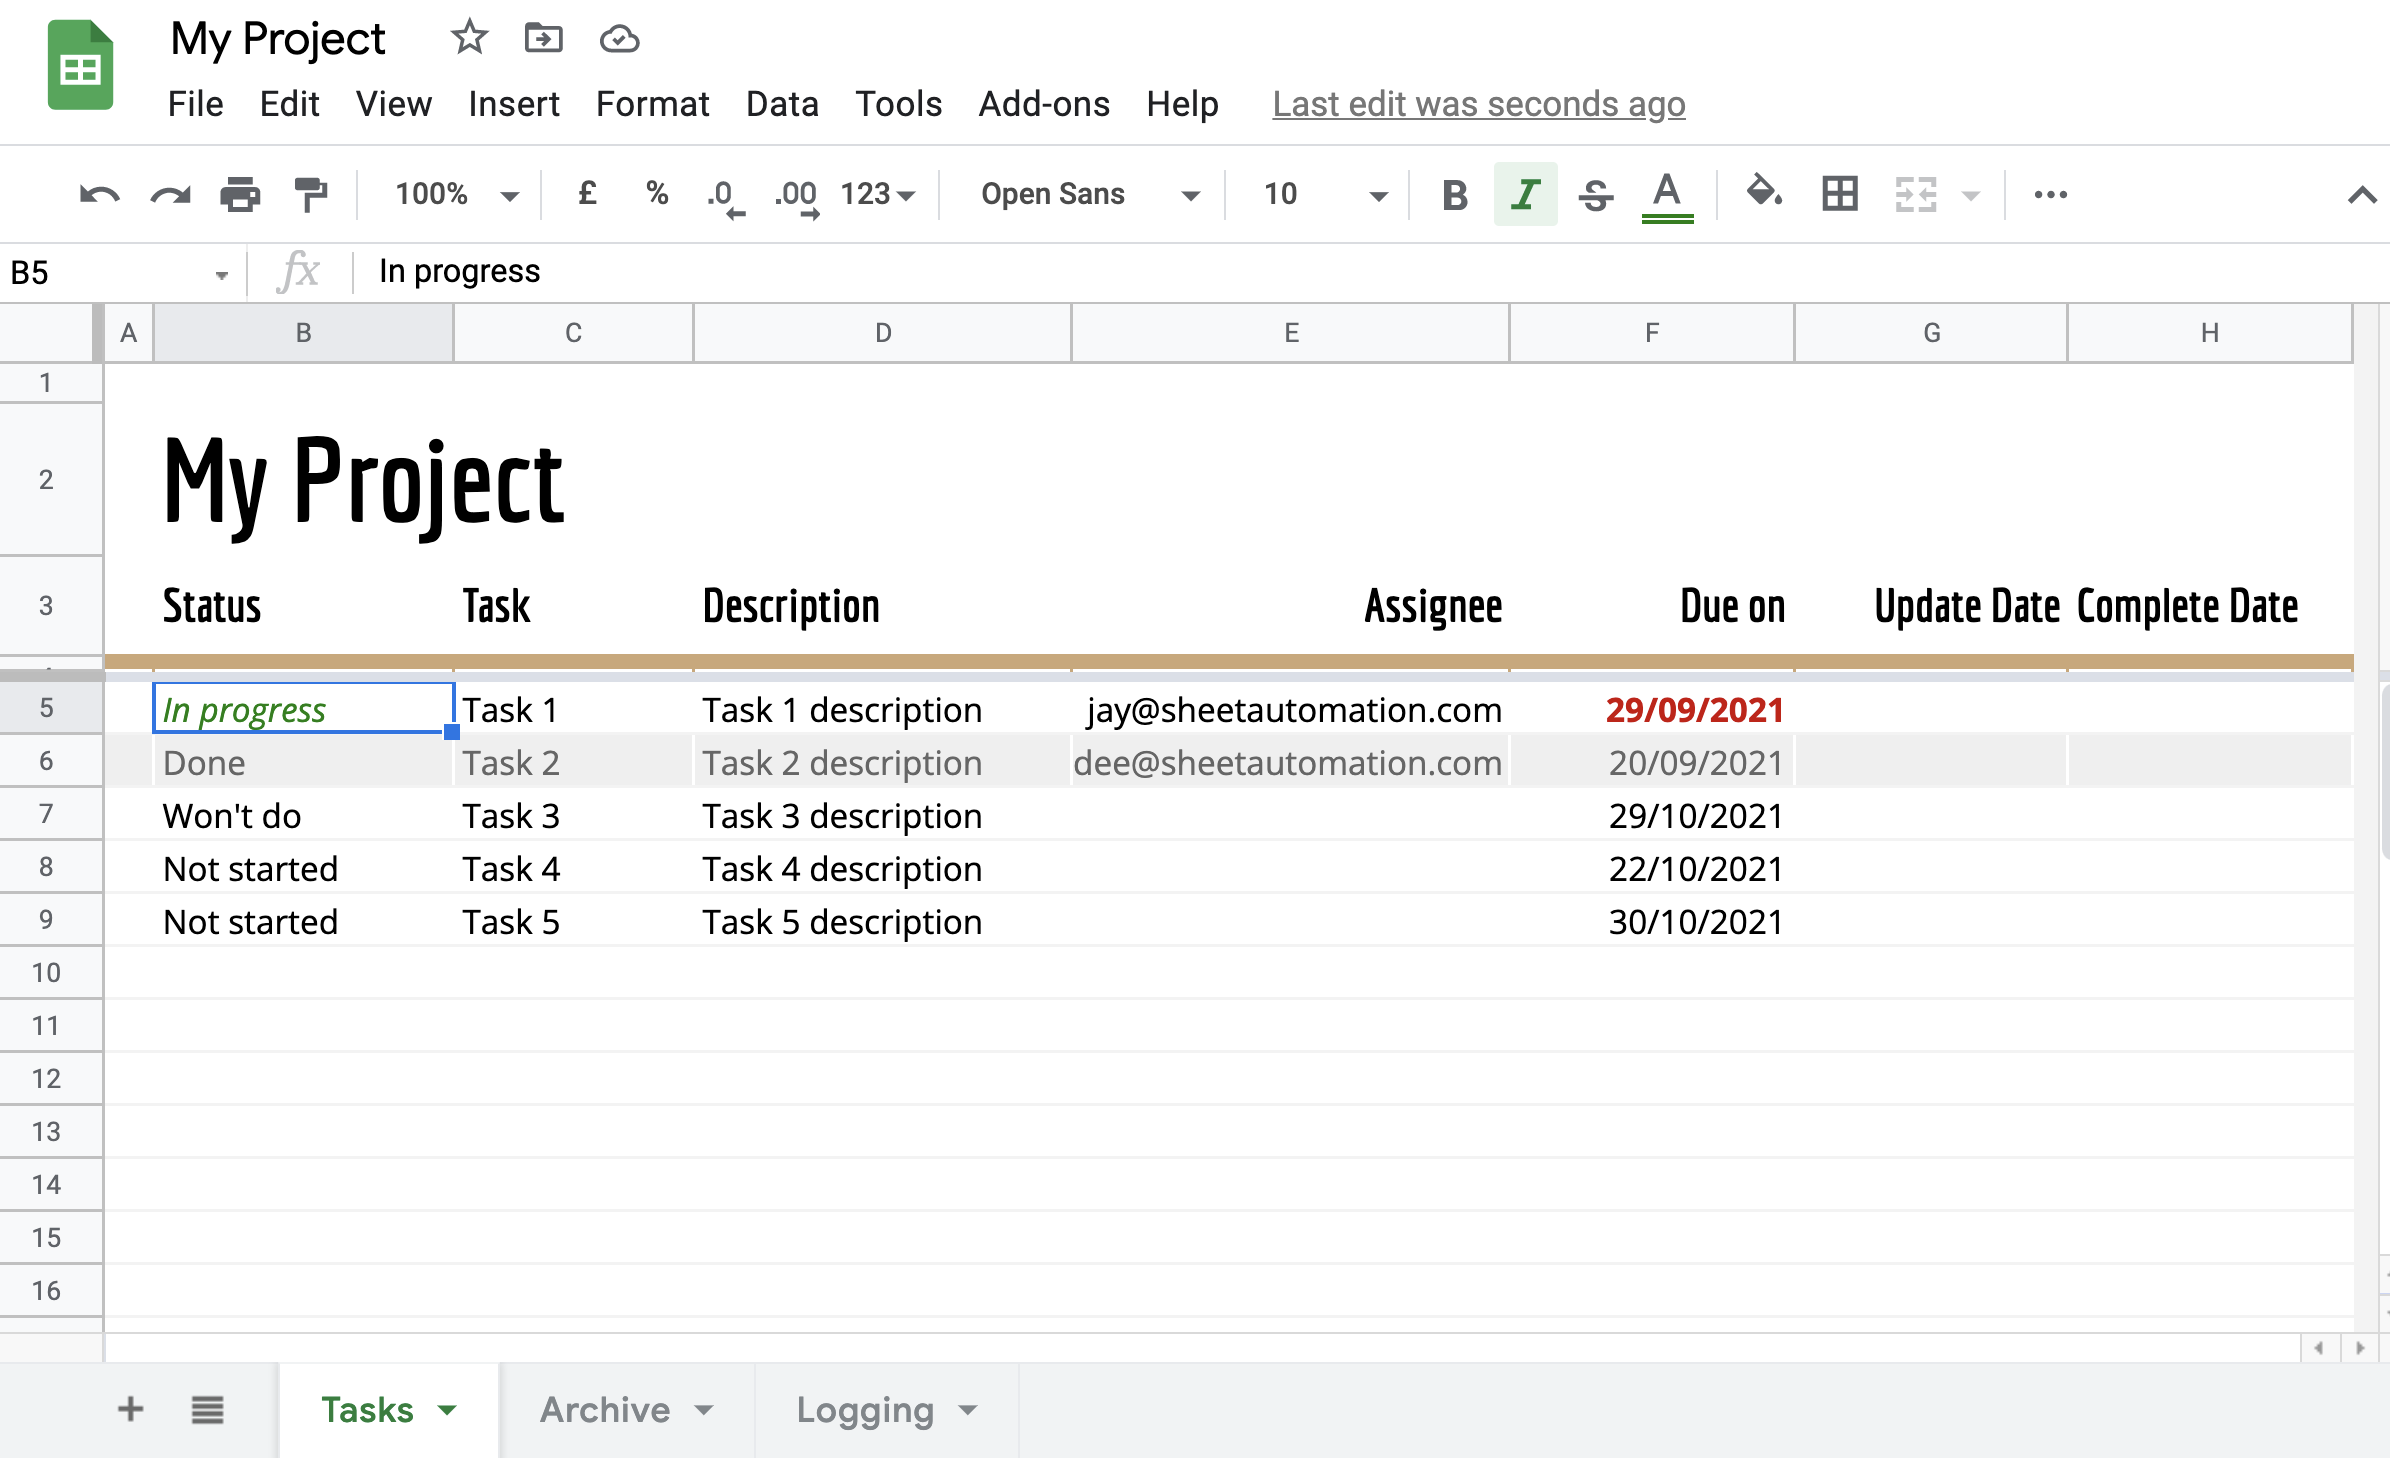Select column E header
The width and height of the screenshot is (2390, 1458).
[1291, 333]
